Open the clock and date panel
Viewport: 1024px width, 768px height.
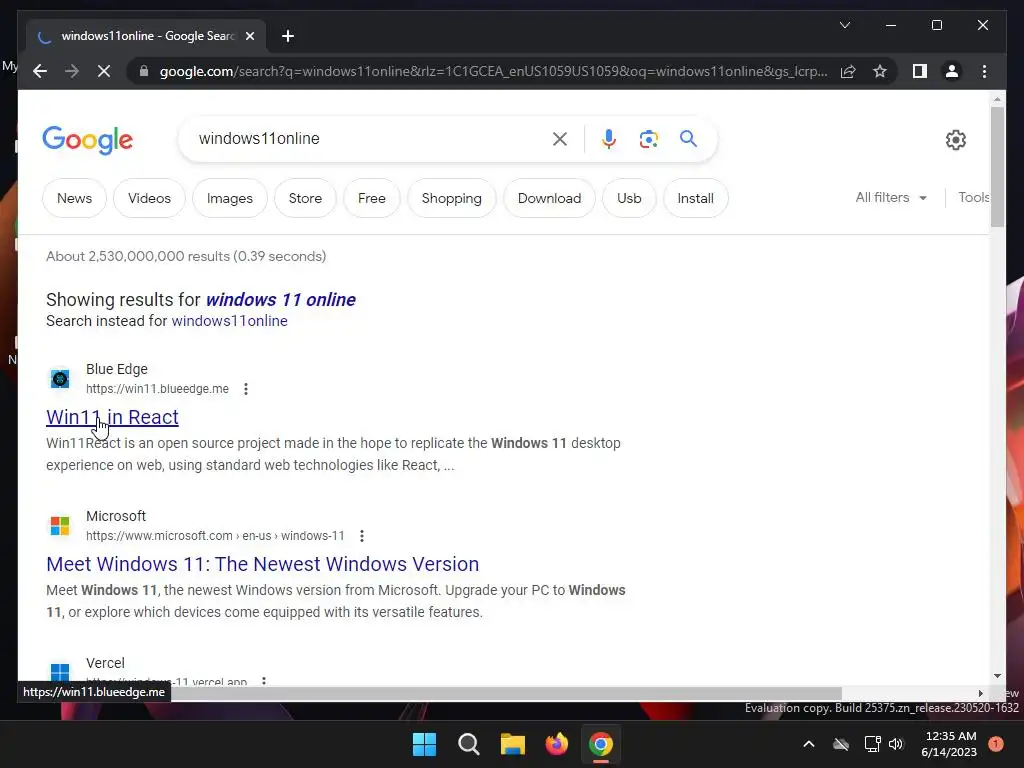point(950,744)
